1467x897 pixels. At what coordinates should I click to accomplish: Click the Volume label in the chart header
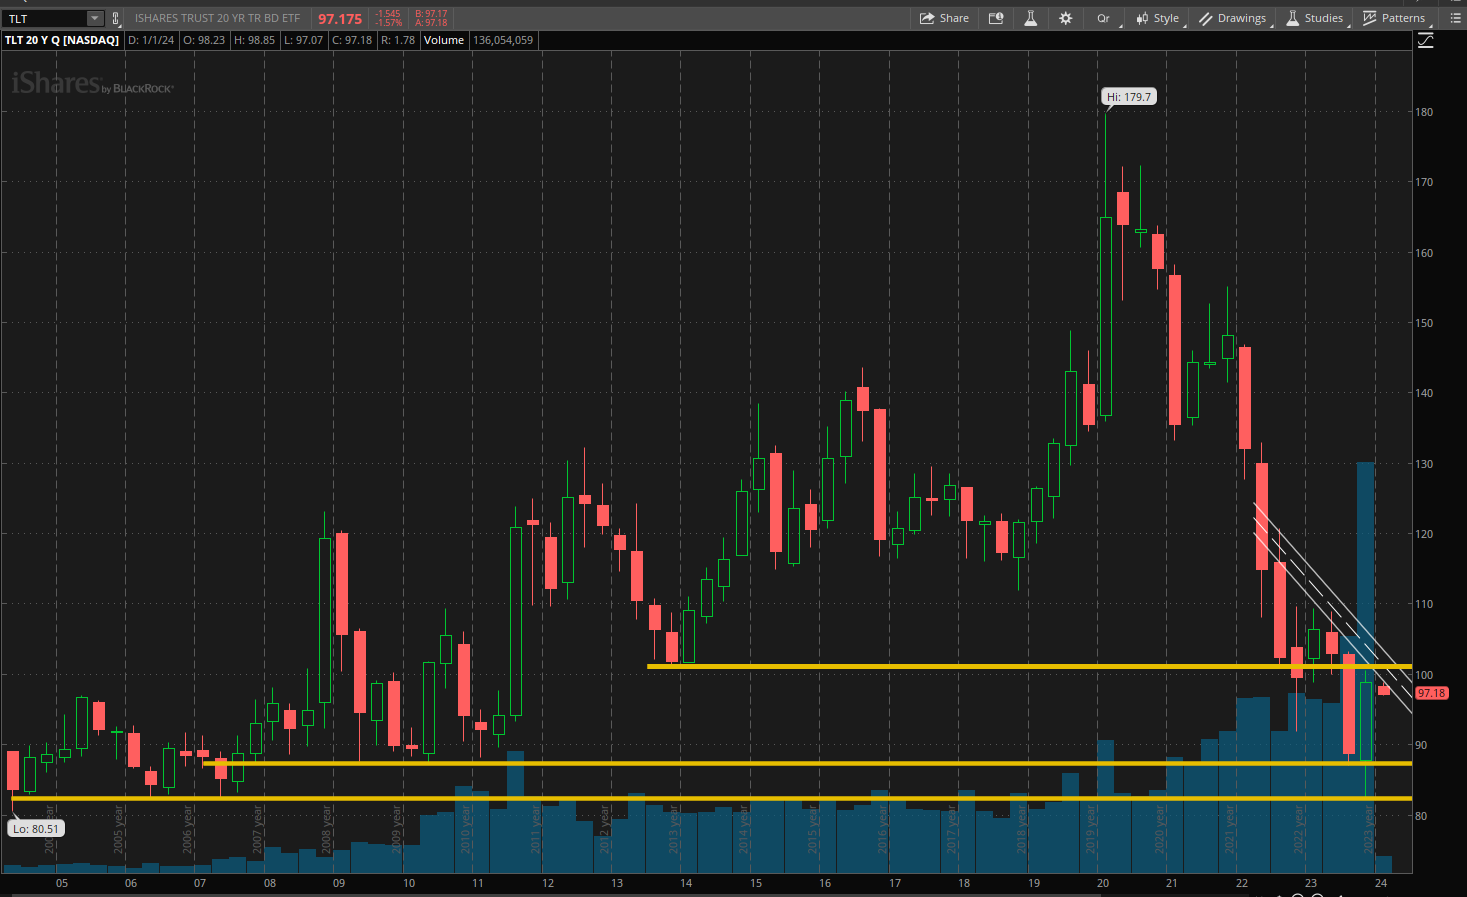tap(443, 40)
